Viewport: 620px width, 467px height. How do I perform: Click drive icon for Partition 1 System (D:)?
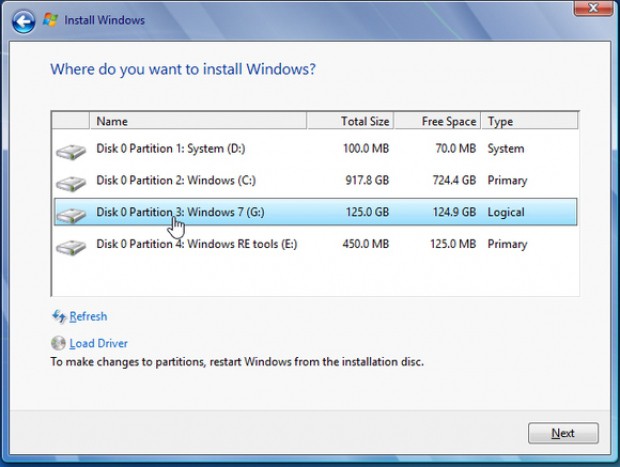point(71,152)
